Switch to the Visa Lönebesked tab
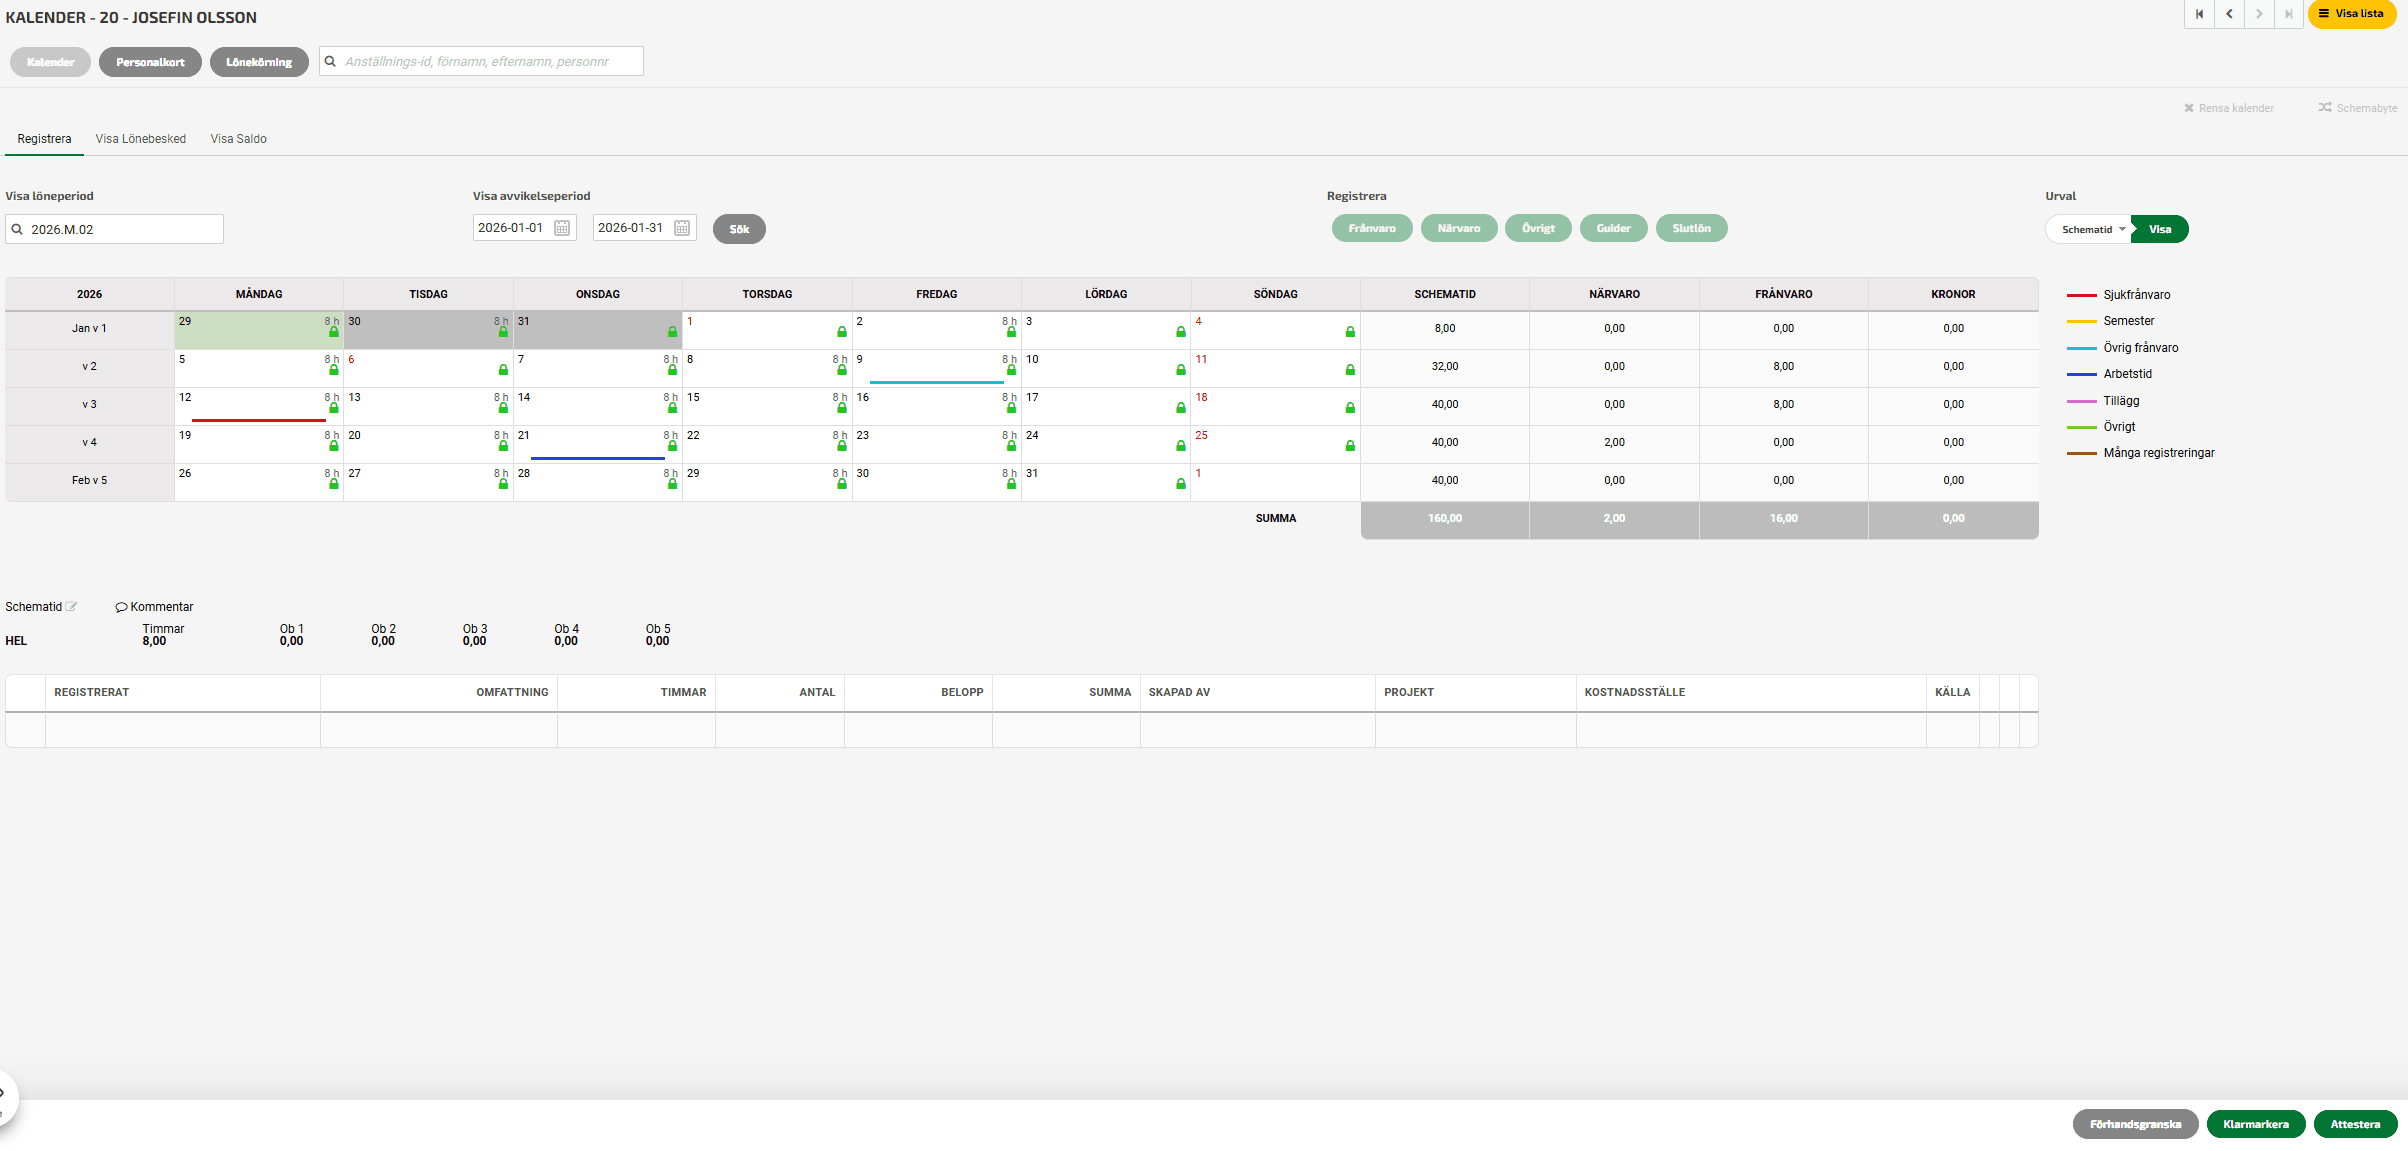2408x1151 pixels. point(141,139)
